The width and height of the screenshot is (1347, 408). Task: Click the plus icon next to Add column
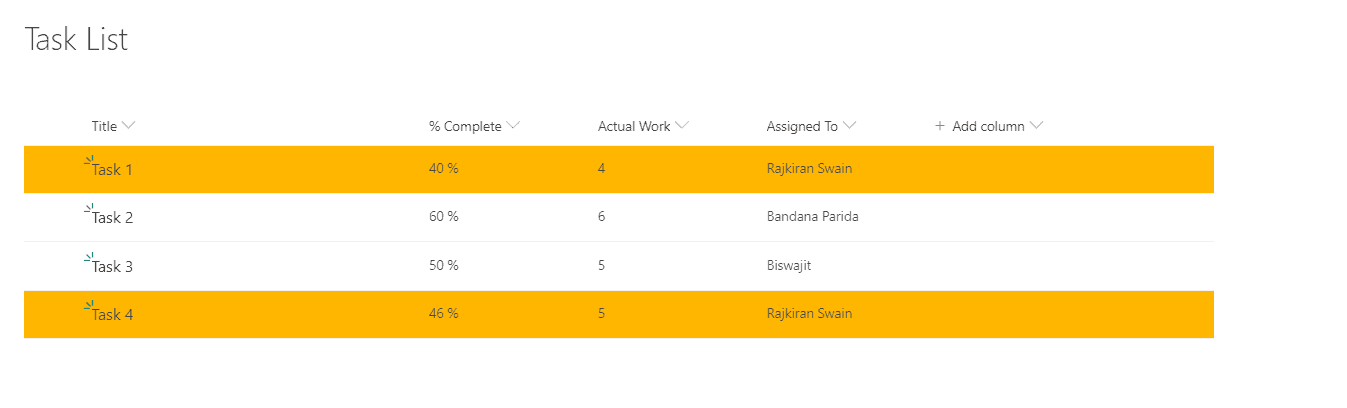[x=940, y=126]
